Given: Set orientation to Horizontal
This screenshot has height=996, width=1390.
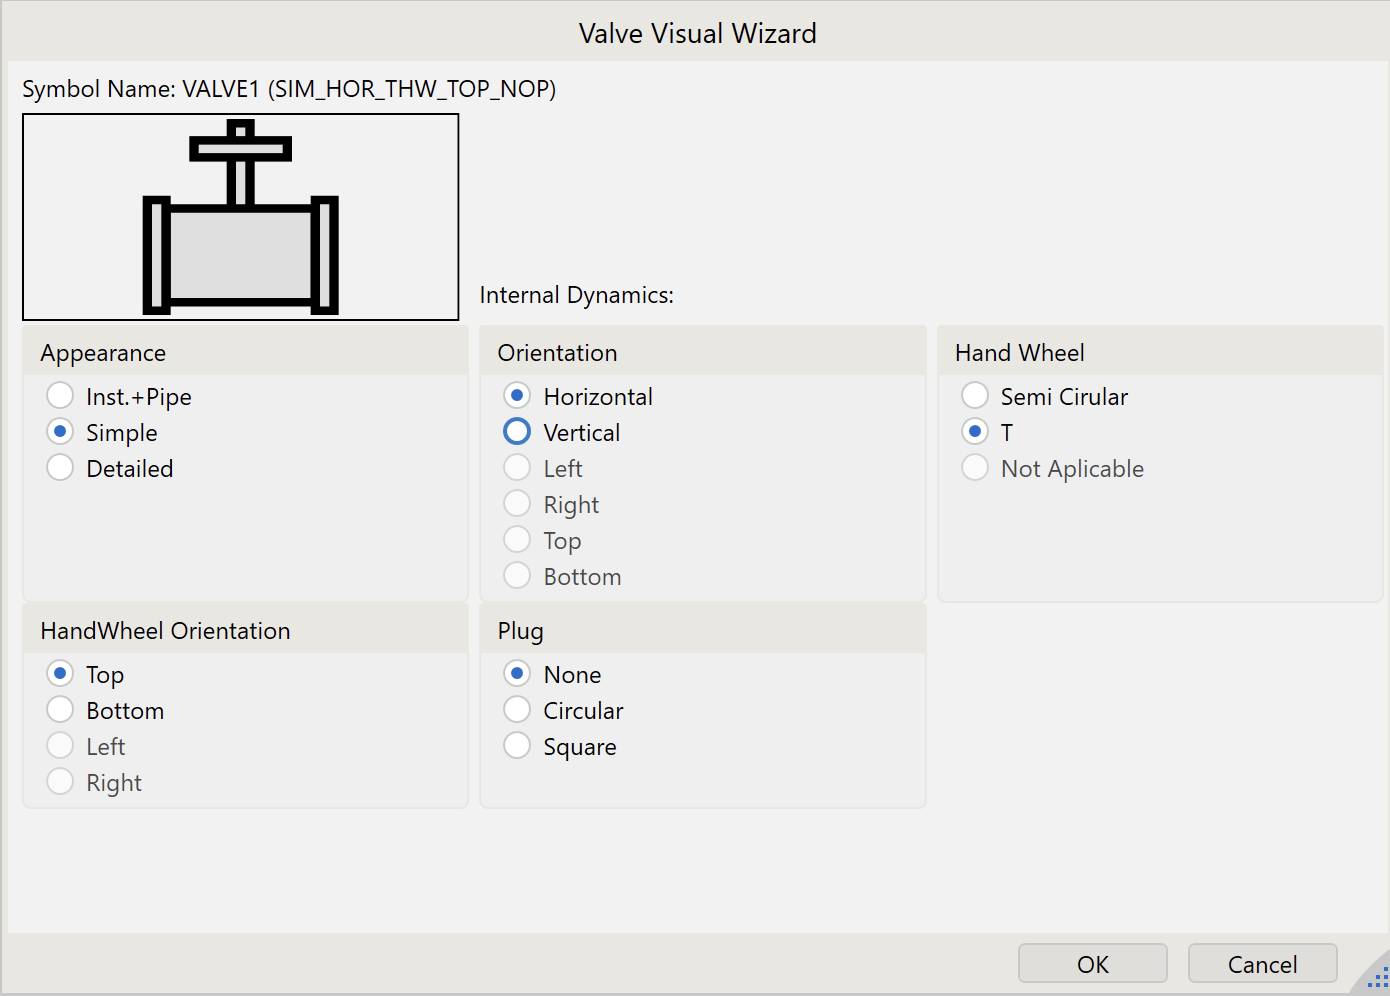Looking at the screenshot, I should click(518, 396).
